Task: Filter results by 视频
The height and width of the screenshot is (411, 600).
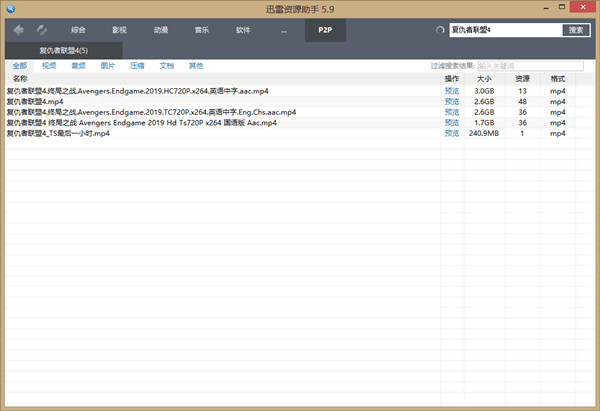Action: coord(49,66)
